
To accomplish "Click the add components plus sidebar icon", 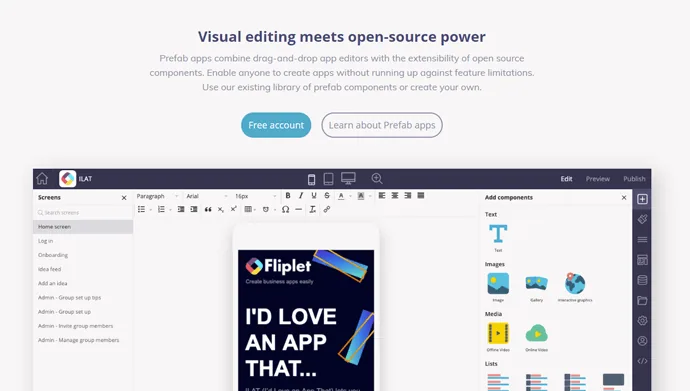I will tap(642, 199).
